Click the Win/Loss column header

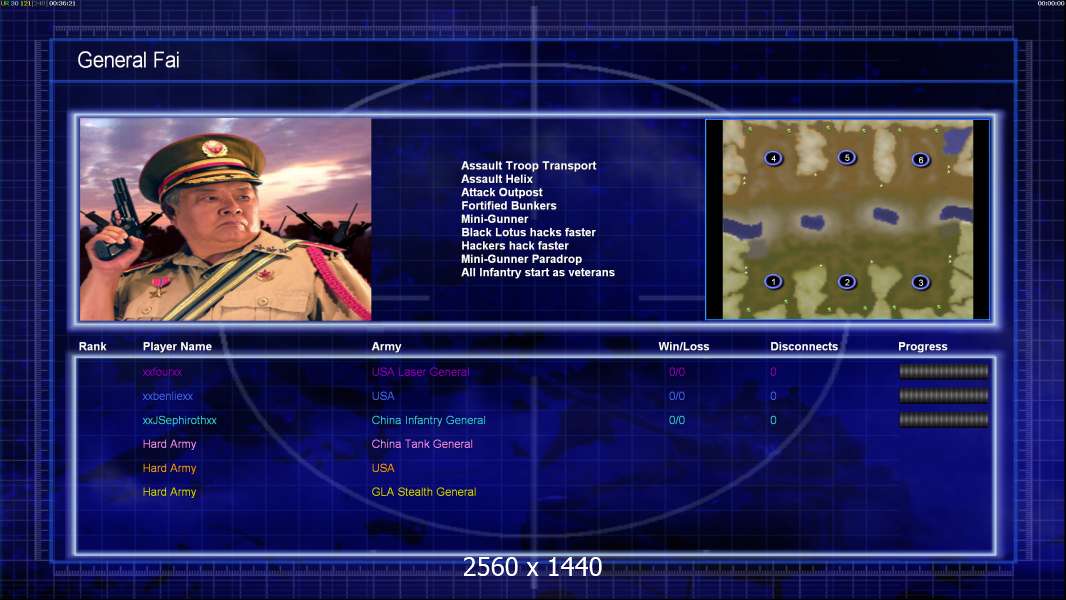tap(683, 347)
